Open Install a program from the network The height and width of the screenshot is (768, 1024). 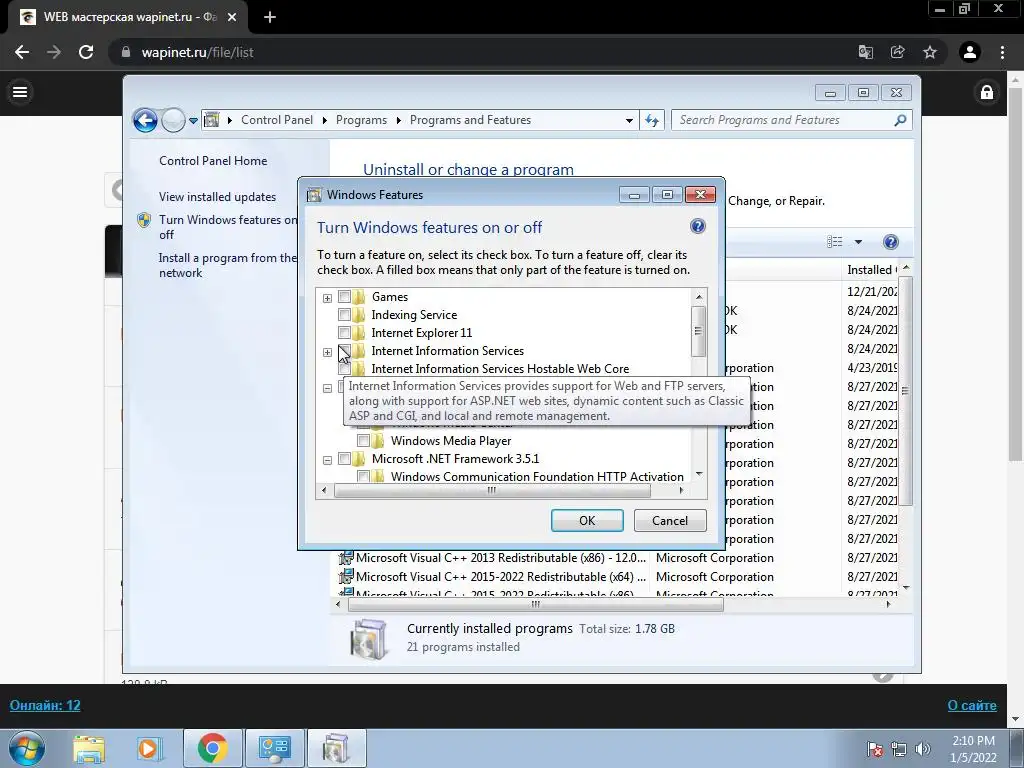point(227,265)
